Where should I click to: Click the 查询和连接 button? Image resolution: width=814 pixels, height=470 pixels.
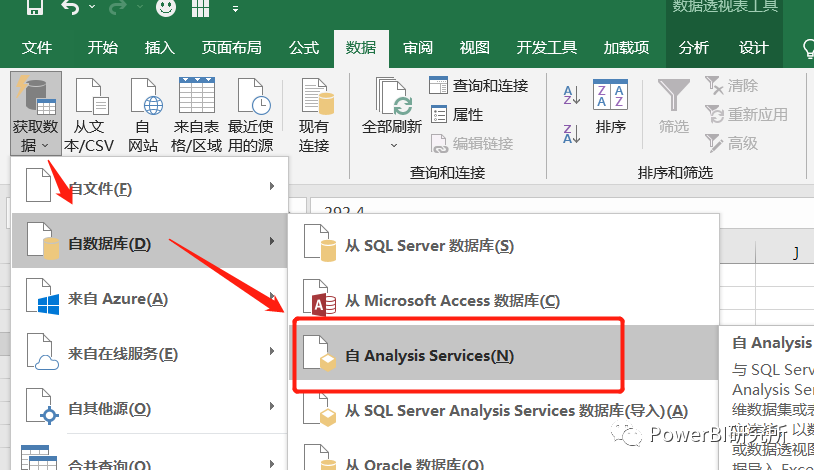[x=479, y=86]
